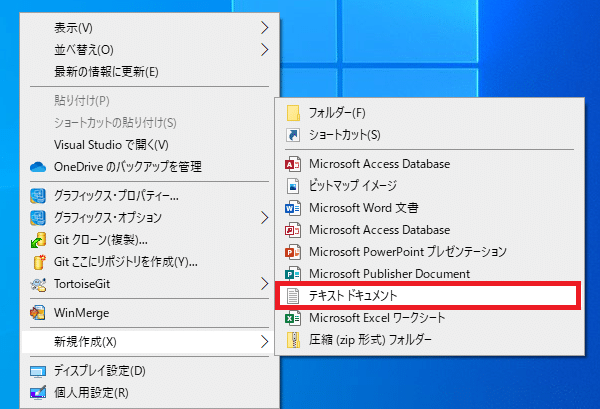
Task: Select 新規作成(X) menu entry
Action: click(150, 342)
